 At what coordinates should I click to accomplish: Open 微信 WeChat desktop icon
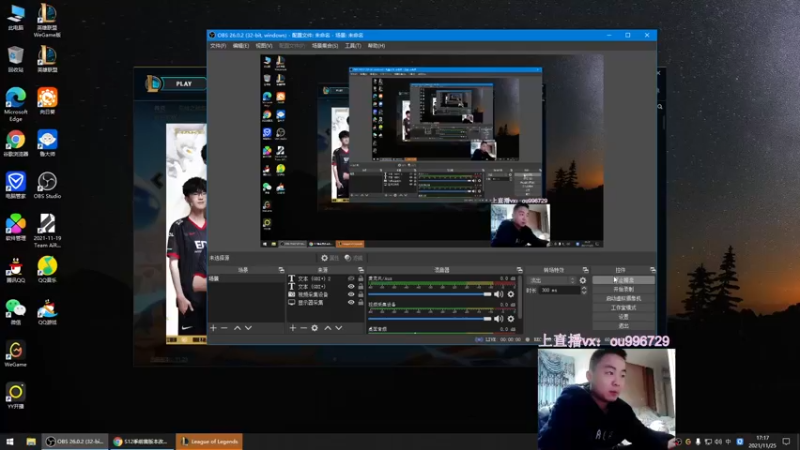[16, 312]
